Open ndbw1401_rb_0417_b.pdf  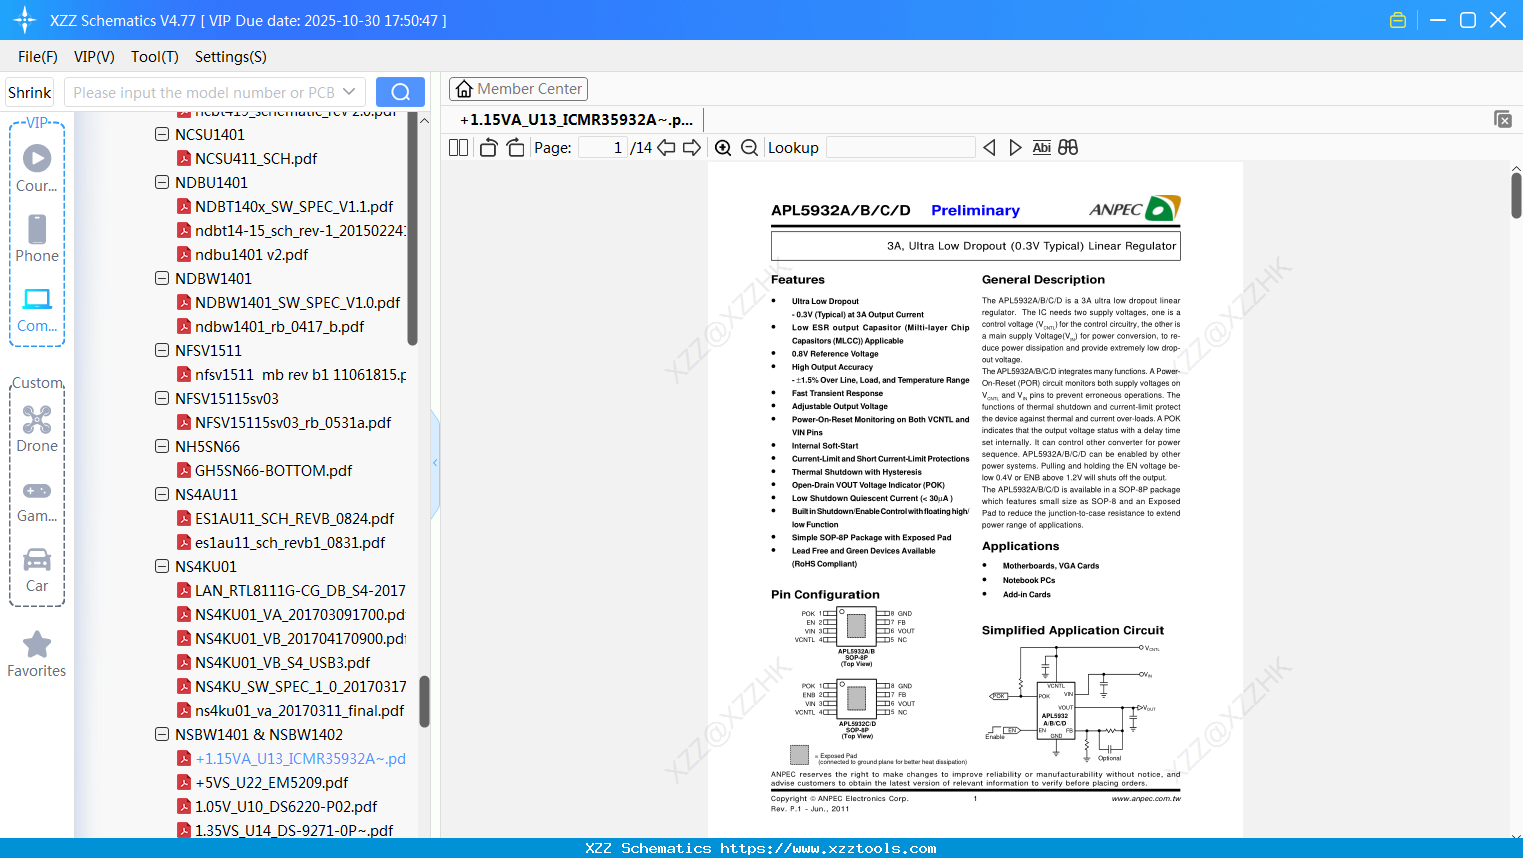coord(279,326)
